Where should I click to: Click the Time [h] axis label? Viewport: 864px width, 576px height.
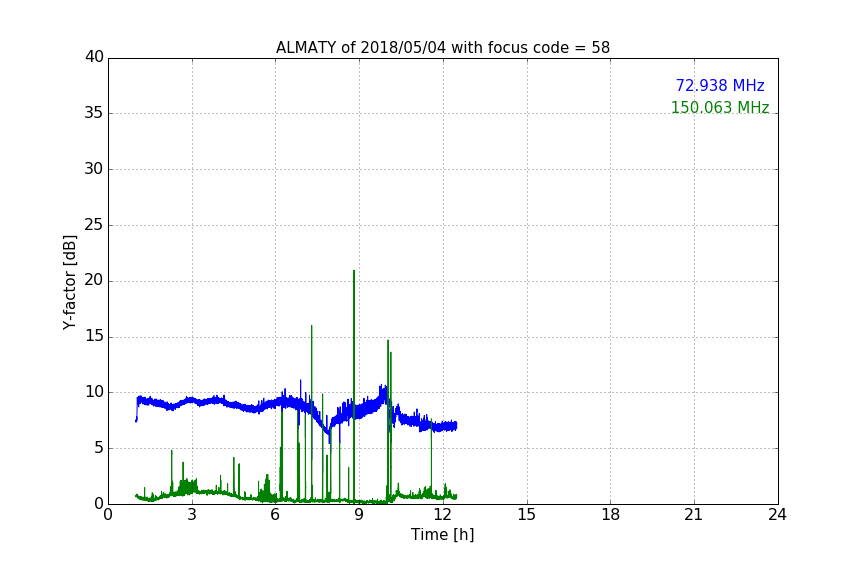442,535
